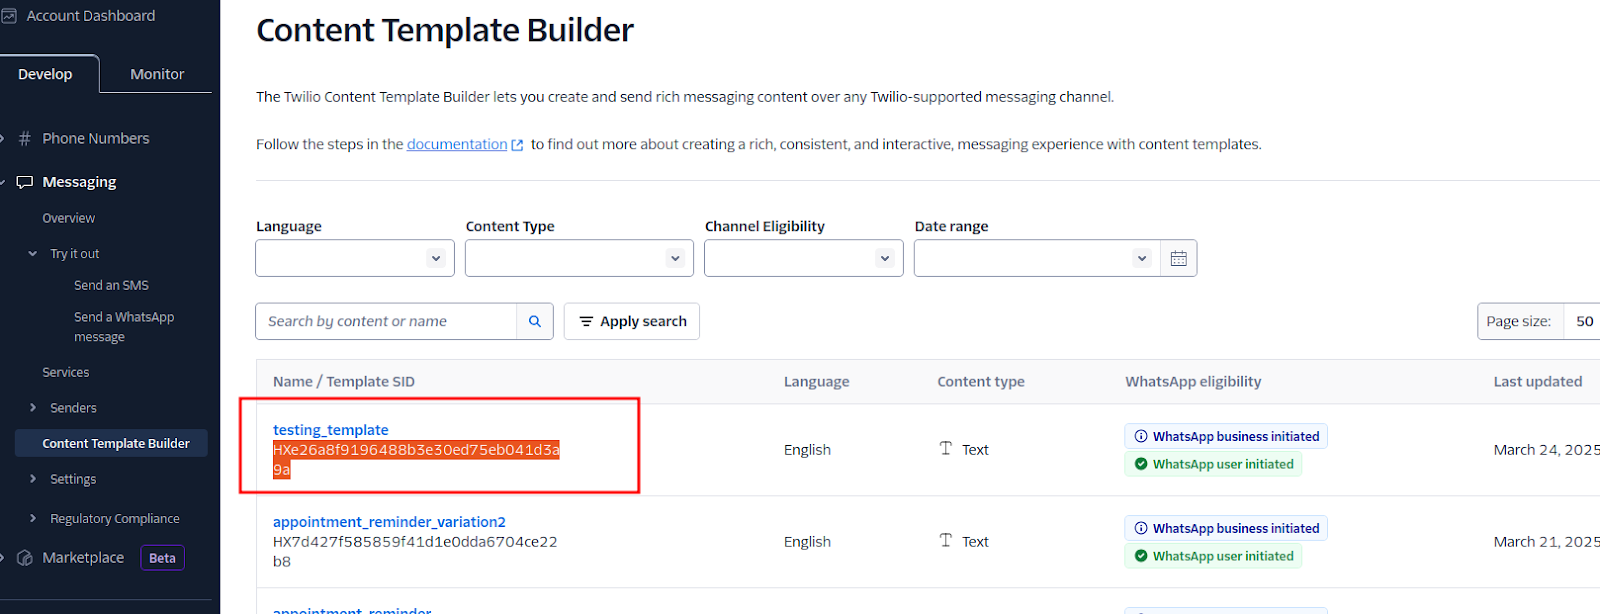Open the Date range dropdown
The image size is (1600, 614).
1037,258
